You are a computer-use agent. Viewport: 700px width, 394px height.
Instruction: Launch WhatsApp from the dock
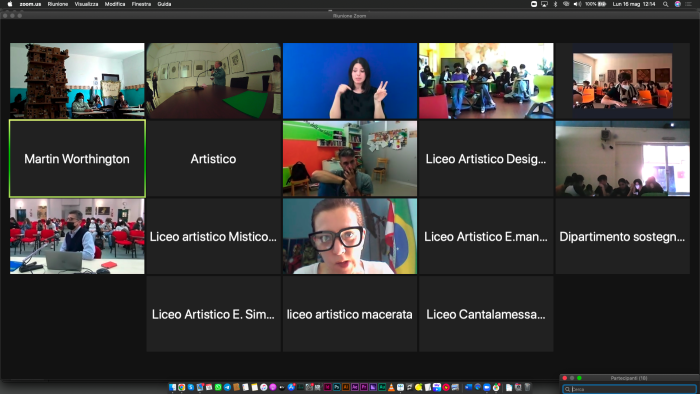(x=218, y=387)
